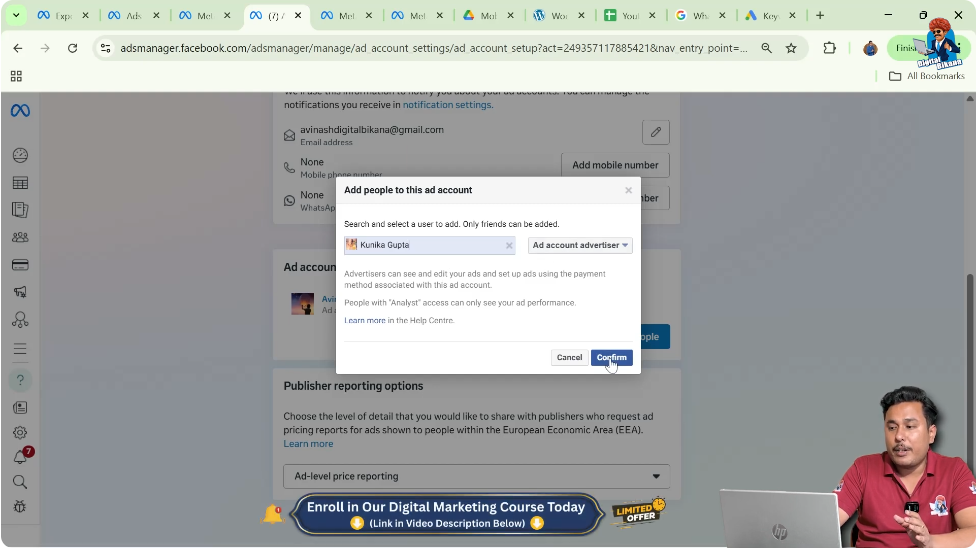The image size is (979, 549).
Task: Close the Add people dialog with X
Action: pos(629,190)
